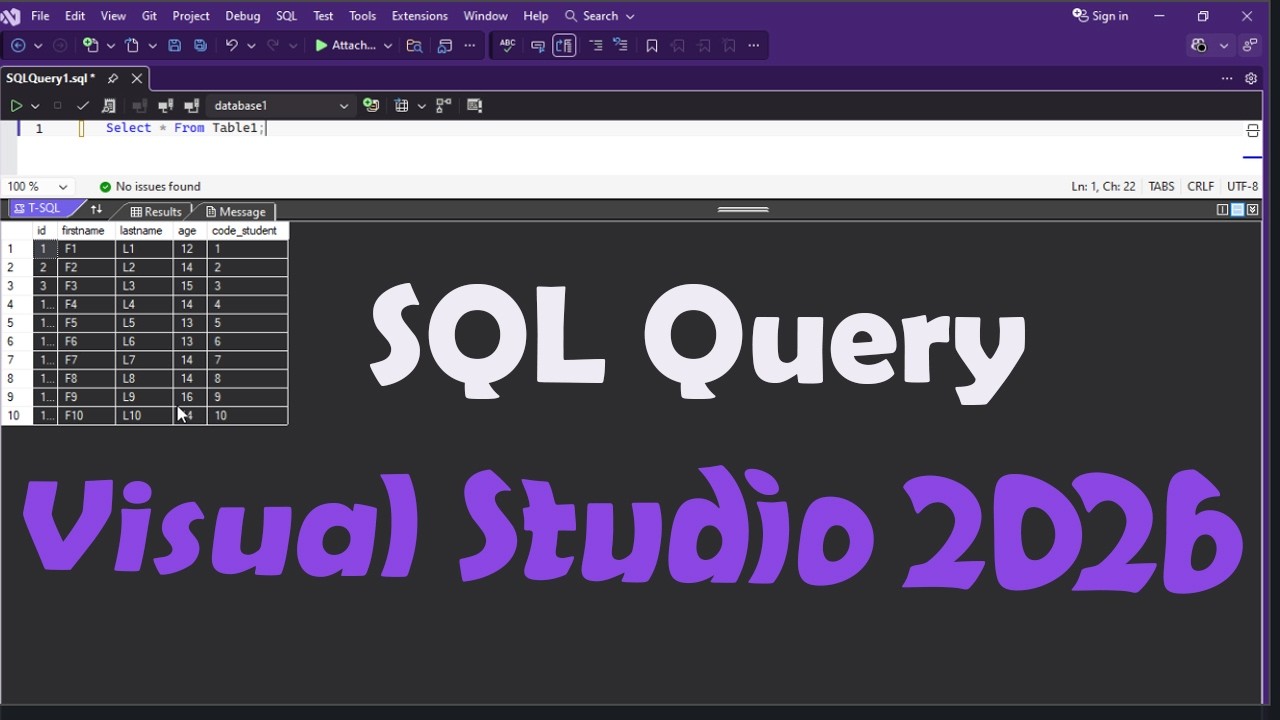Click the comment selection icon

[538, 46]
